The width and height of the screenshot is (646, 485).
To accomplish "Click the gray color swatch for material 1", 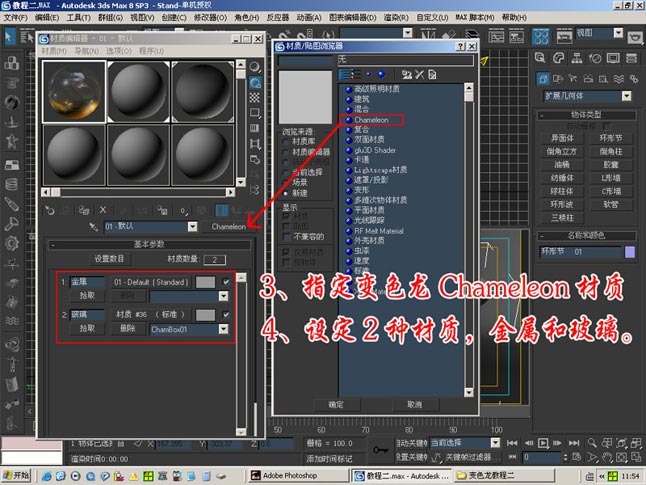I will point(206,282).
